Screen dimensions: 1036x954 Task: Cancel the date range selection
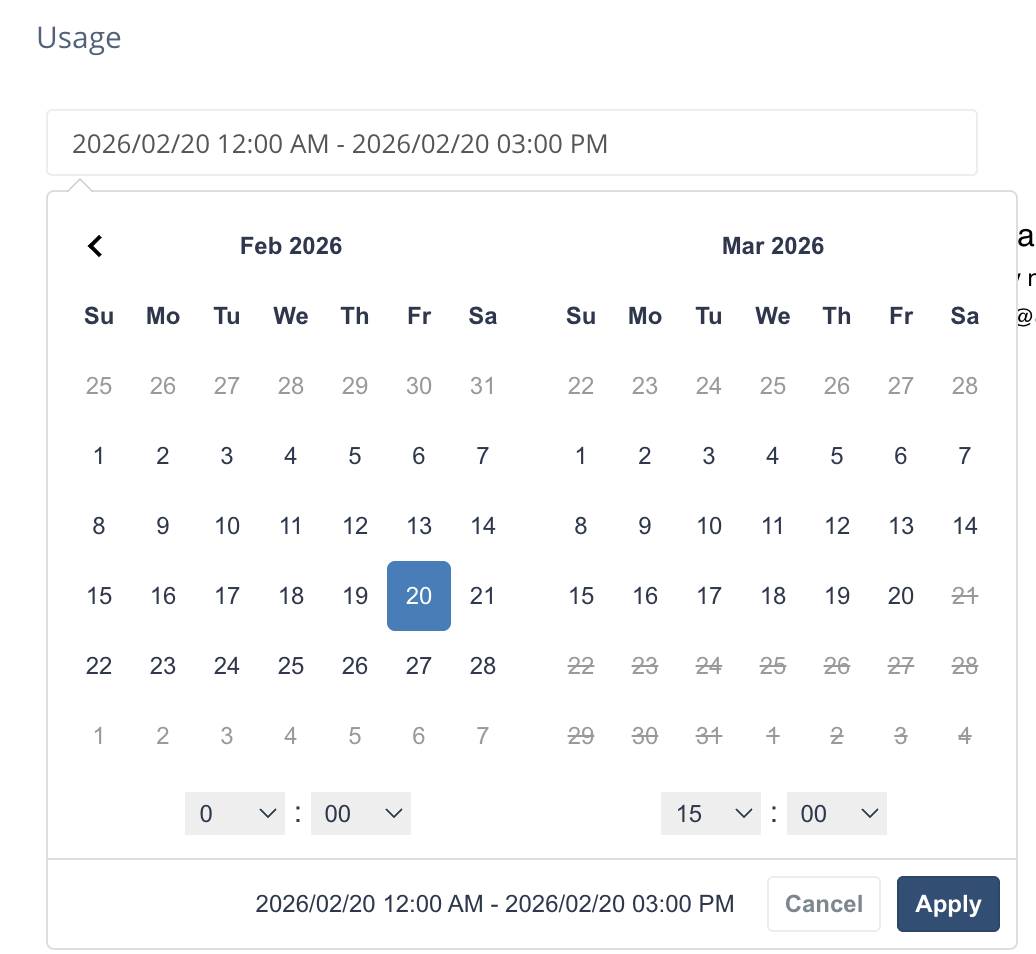(823, 904)
